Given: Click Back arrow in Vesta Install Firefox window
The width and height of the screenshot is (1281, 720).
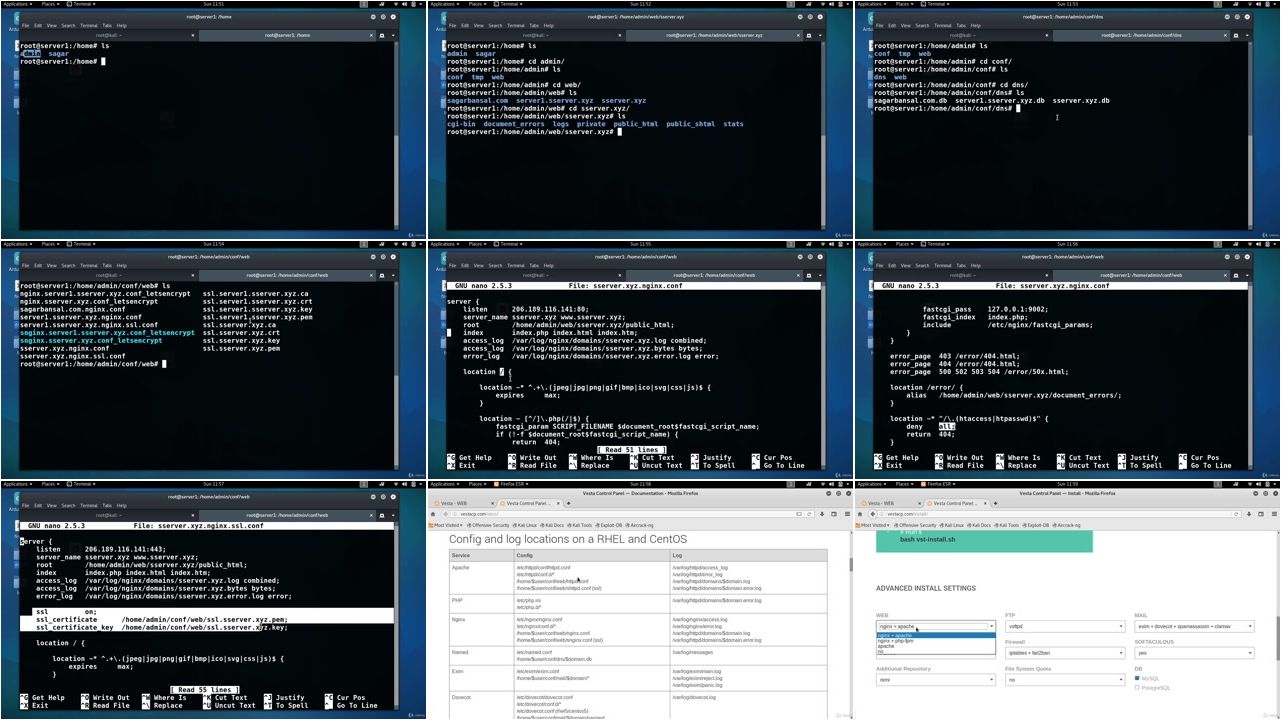Looking at the screenshot, I should point(872,514).
